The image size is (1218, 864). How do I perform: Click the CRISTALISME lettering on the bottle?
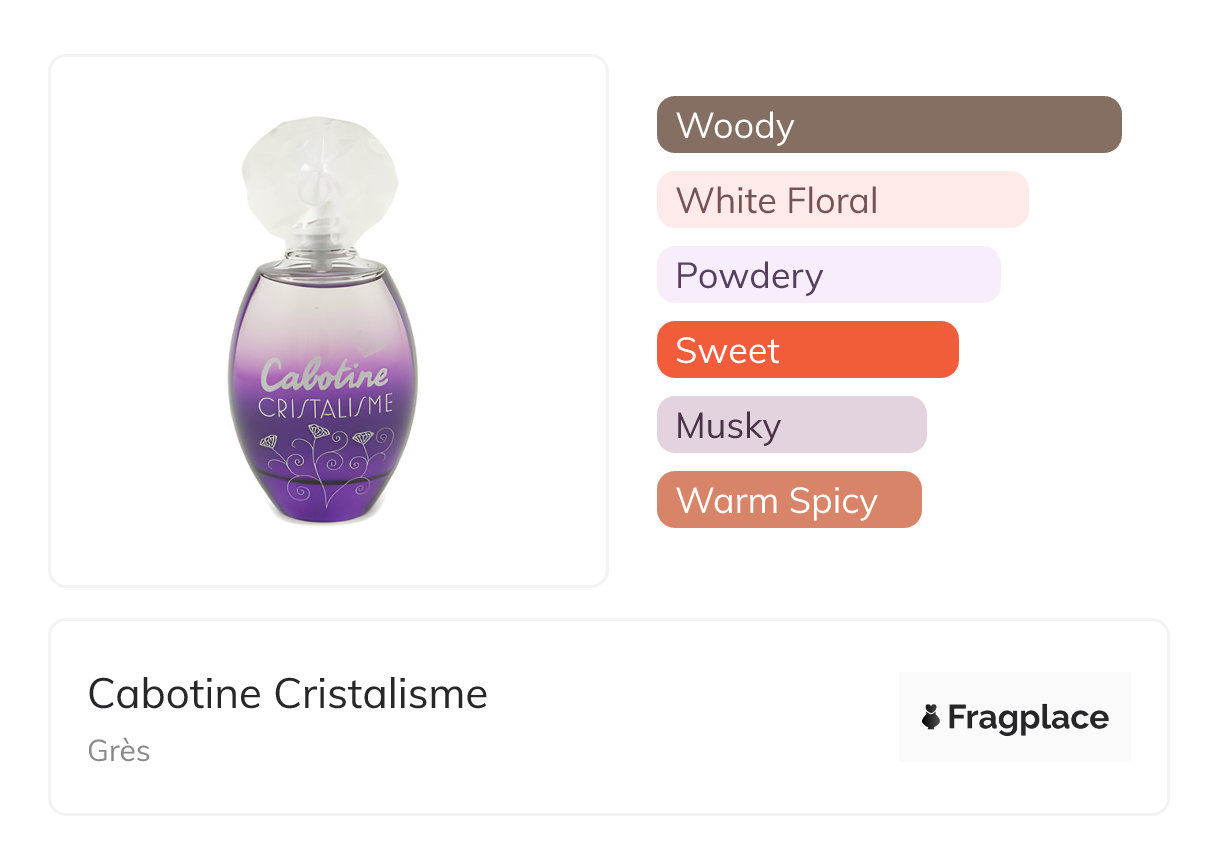326,407
